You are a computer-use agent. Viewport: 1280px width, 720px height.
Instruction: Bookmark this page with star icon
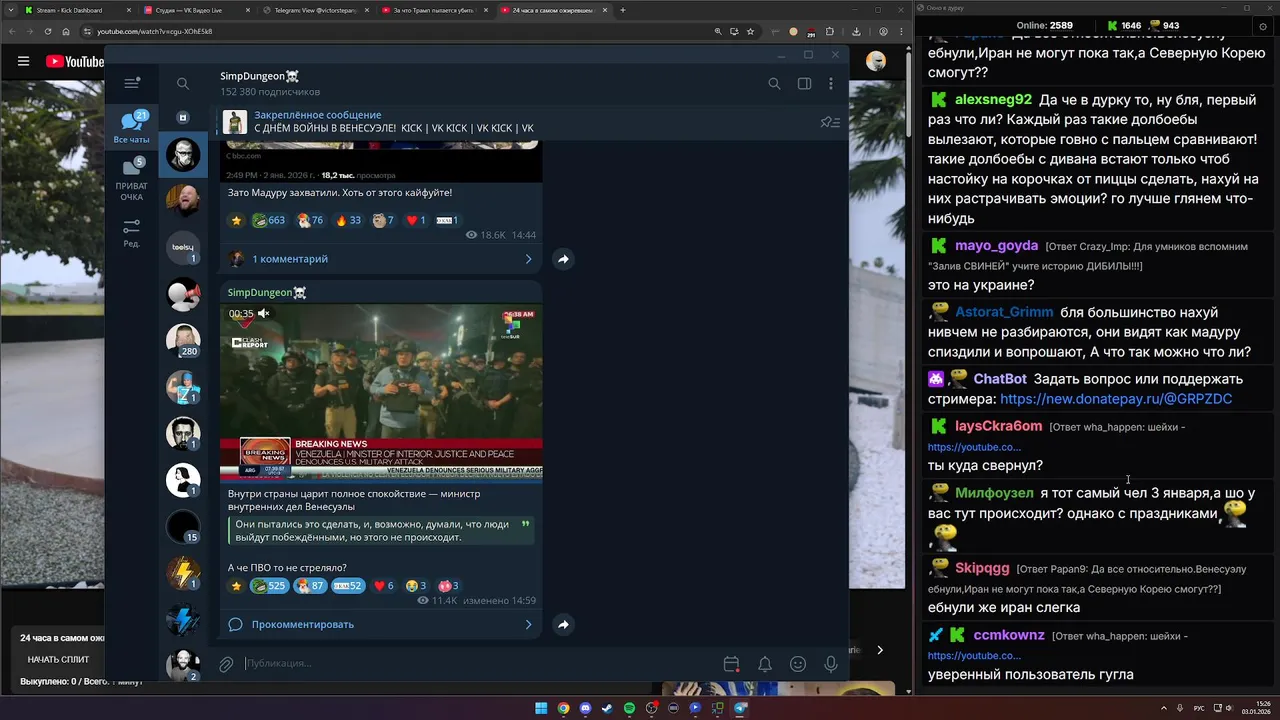point(750,31)
